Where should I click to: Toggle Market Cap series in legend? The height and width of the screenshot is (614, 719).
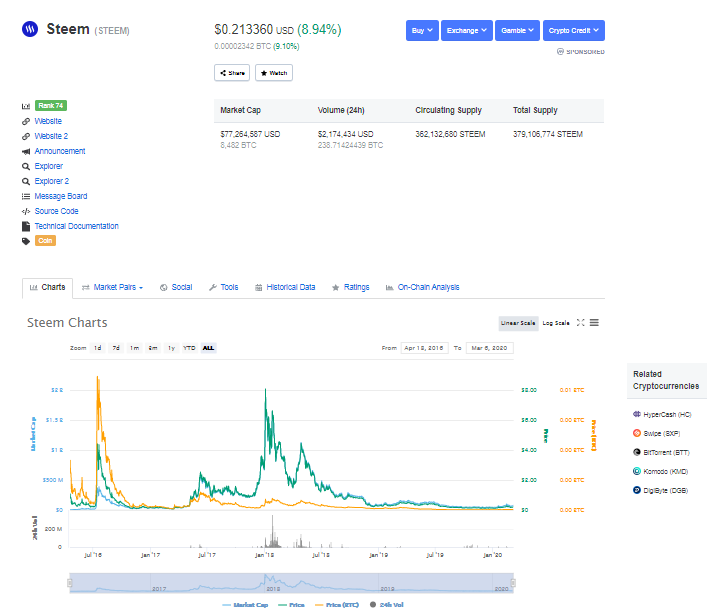pos(245,605)
